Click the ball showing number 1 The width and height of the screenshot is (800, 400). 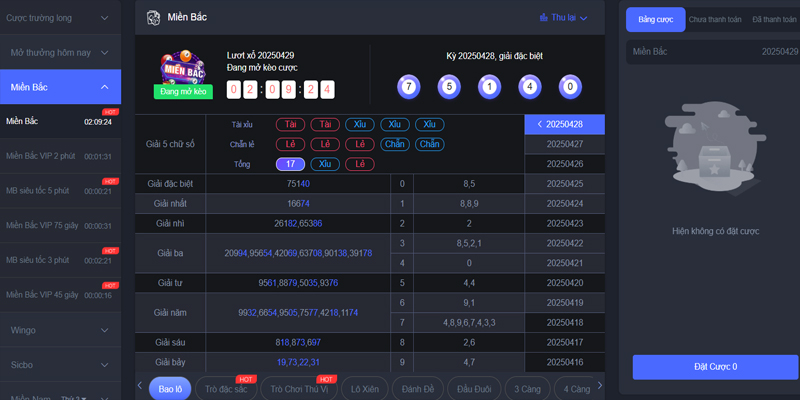point(489,87)
